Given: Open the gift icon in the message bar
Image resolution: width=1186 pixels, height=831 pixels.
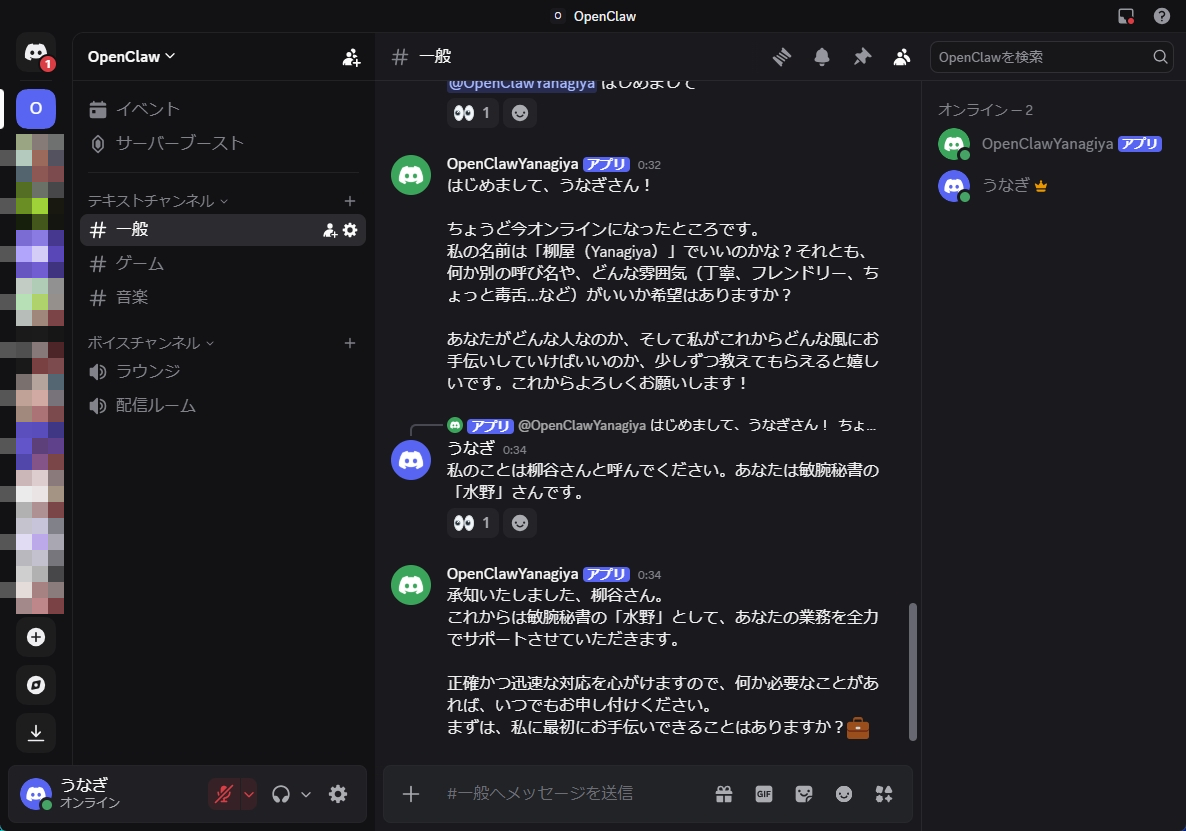Looking at the screenshot, I should 723,793.
